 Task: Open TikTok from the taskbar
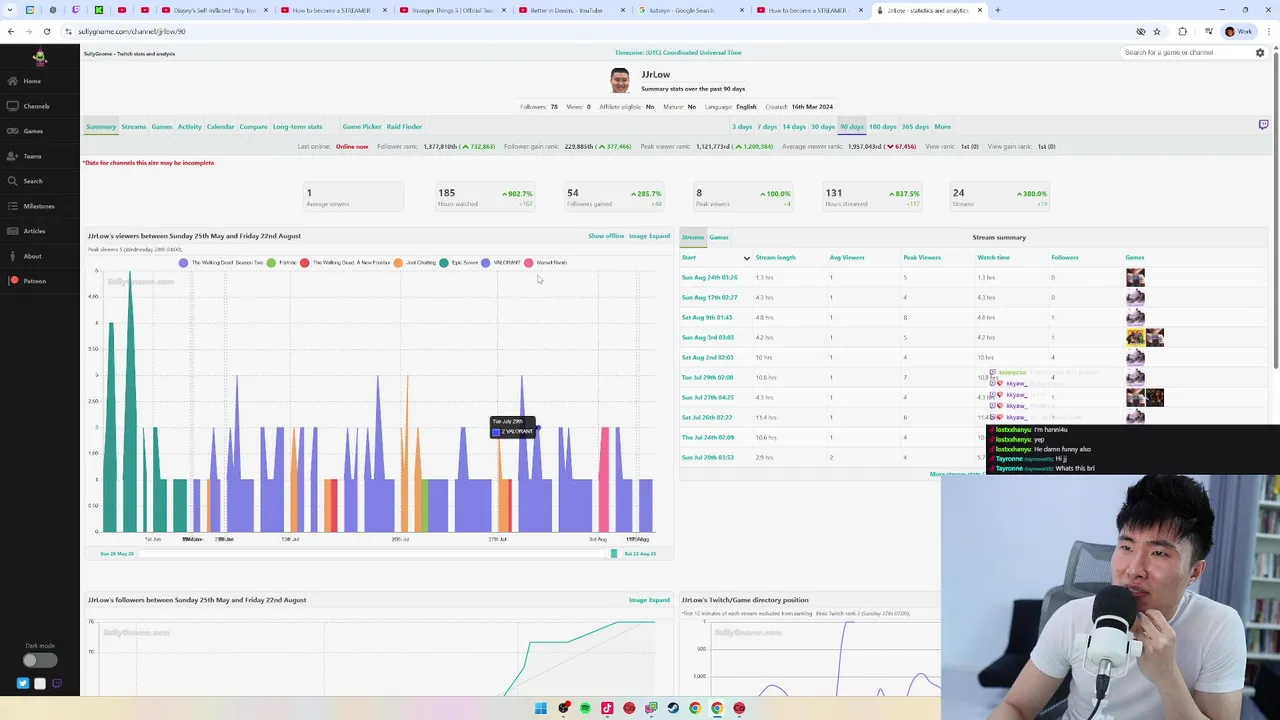pos(607,708)
